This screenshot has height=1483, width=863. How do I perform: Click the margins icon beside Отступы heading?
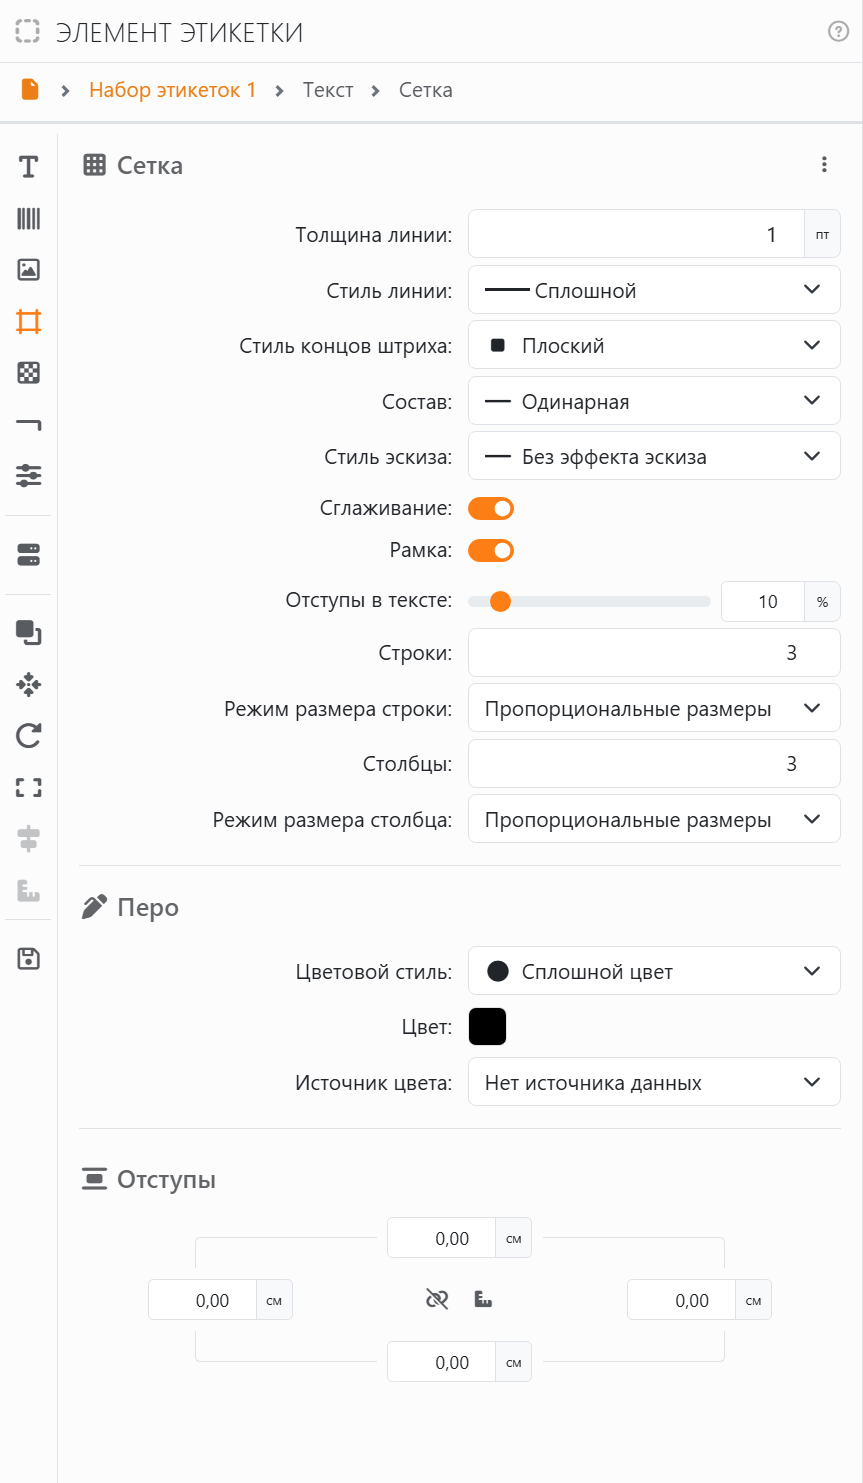94,1180
